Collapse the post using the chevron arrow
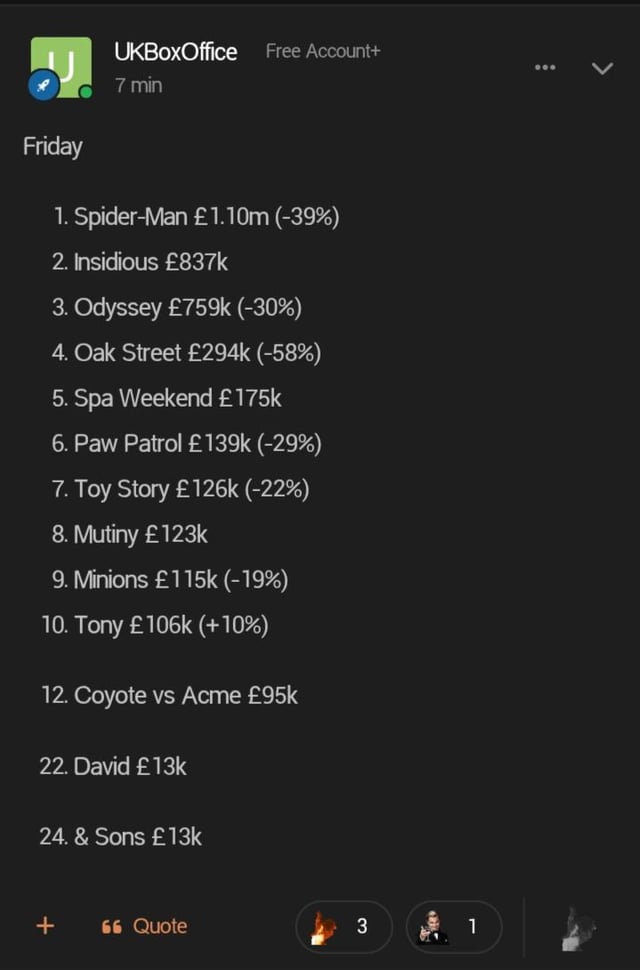Viewport: 640px width, 970px height. [x=602, y=68]
